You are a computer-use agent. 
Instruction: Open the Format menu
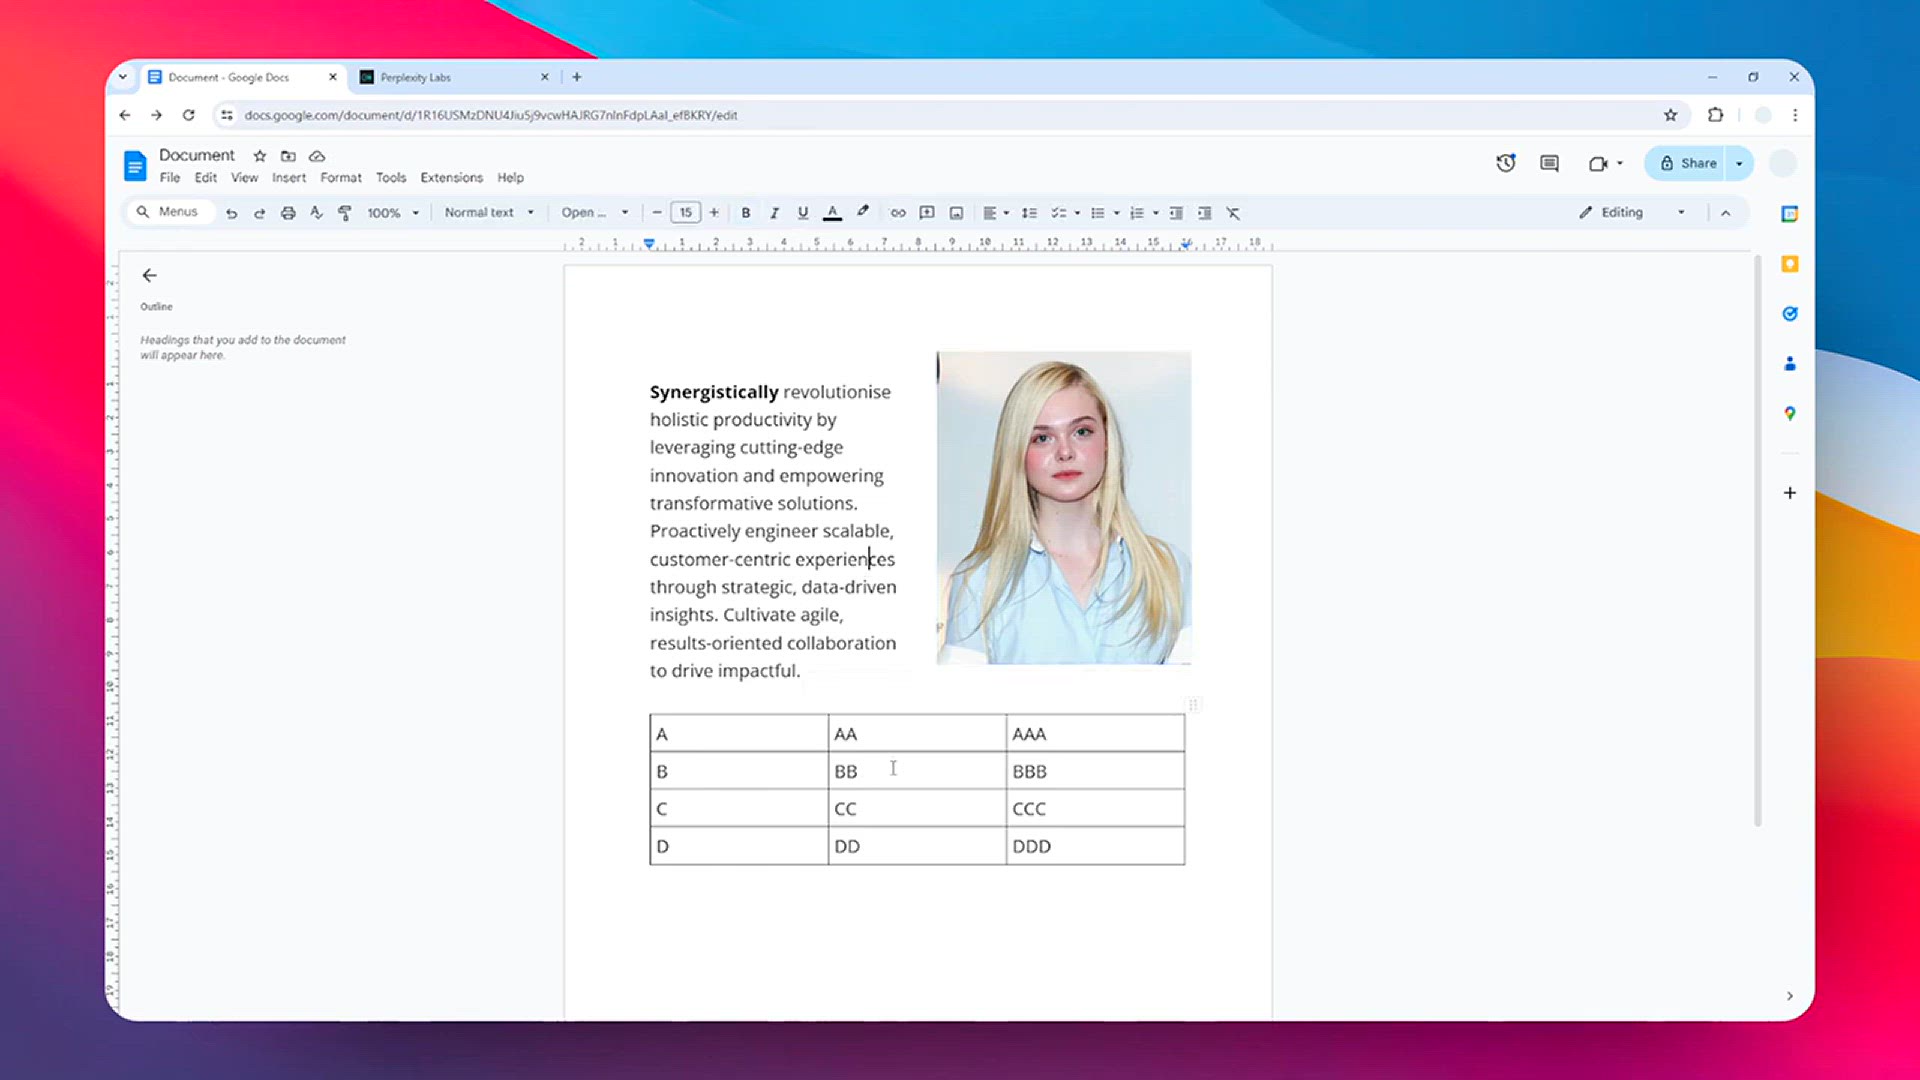pyautogui.click(x=341, y=178)
